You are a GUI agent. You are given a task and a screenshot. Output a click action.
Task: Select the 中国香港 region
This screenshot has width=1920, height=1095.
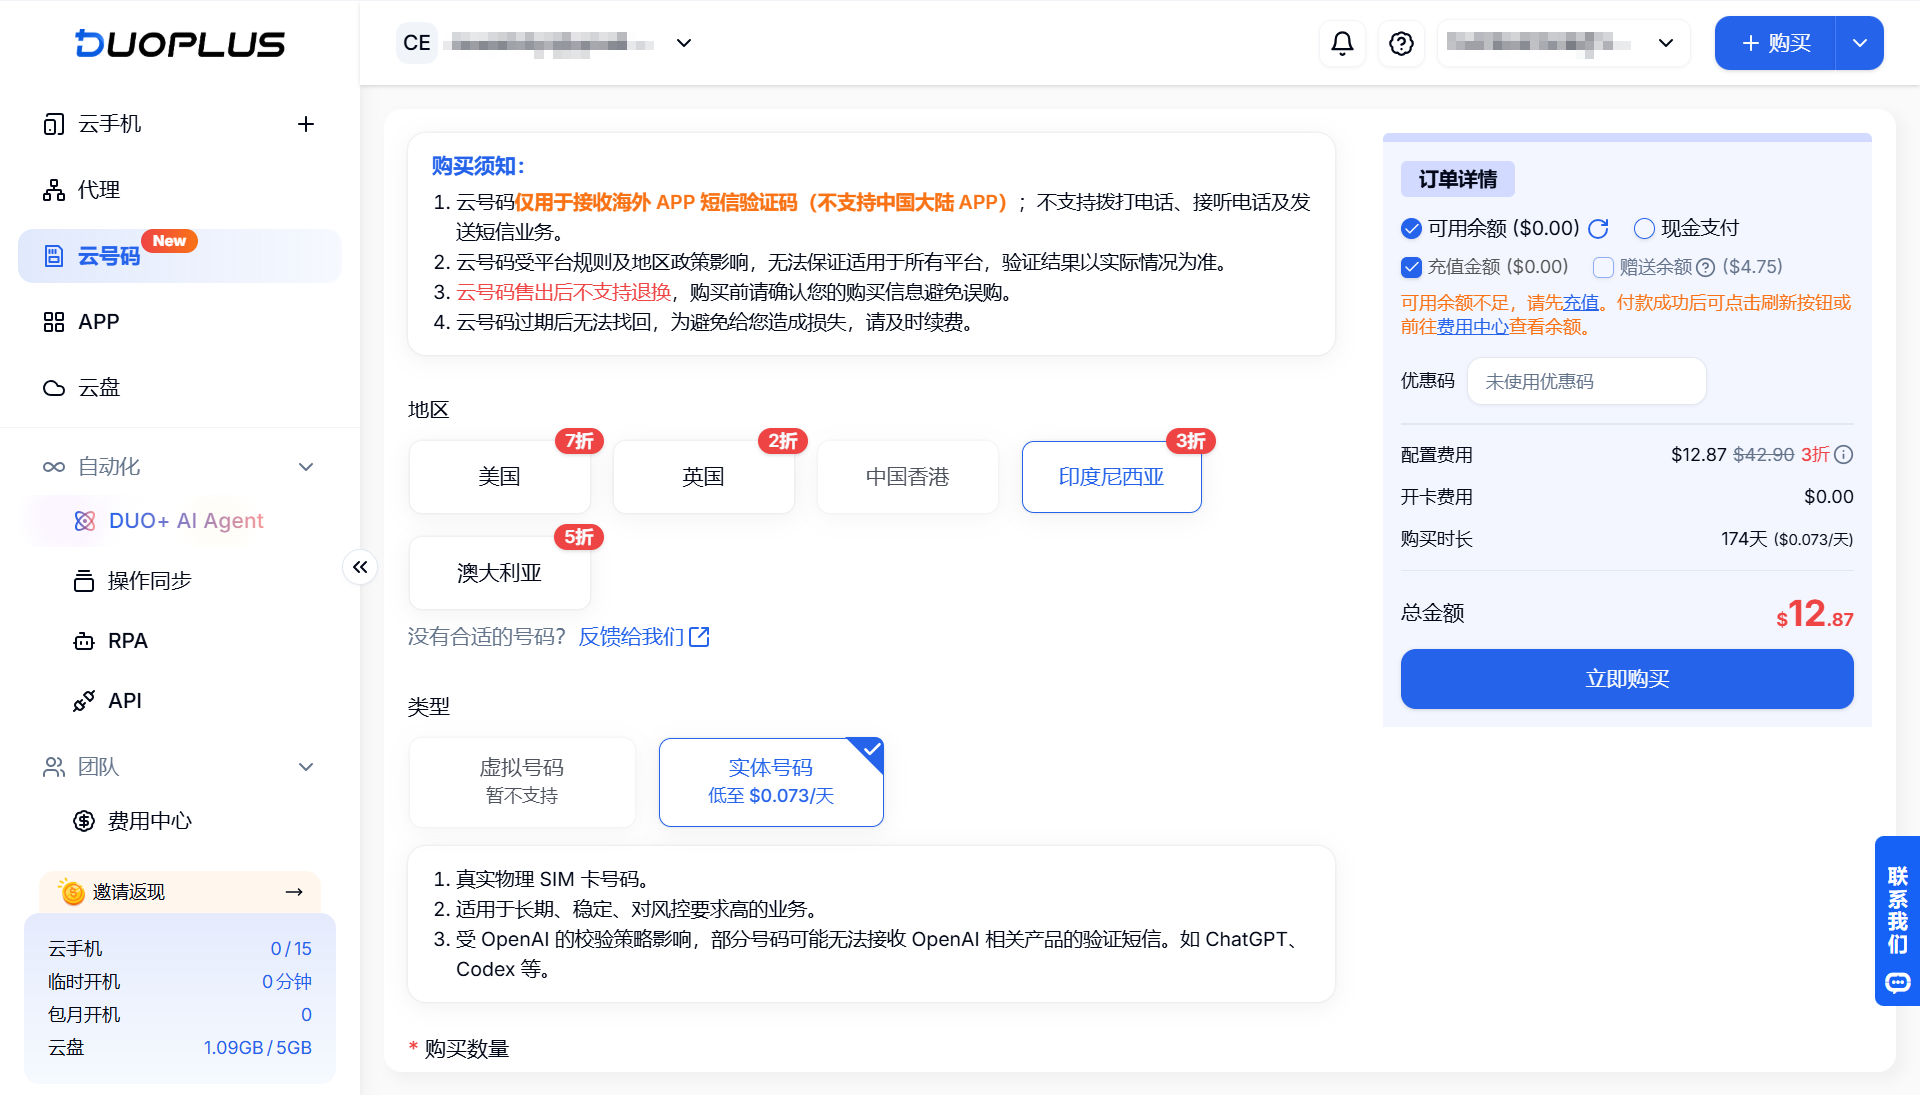click(908, 477)
